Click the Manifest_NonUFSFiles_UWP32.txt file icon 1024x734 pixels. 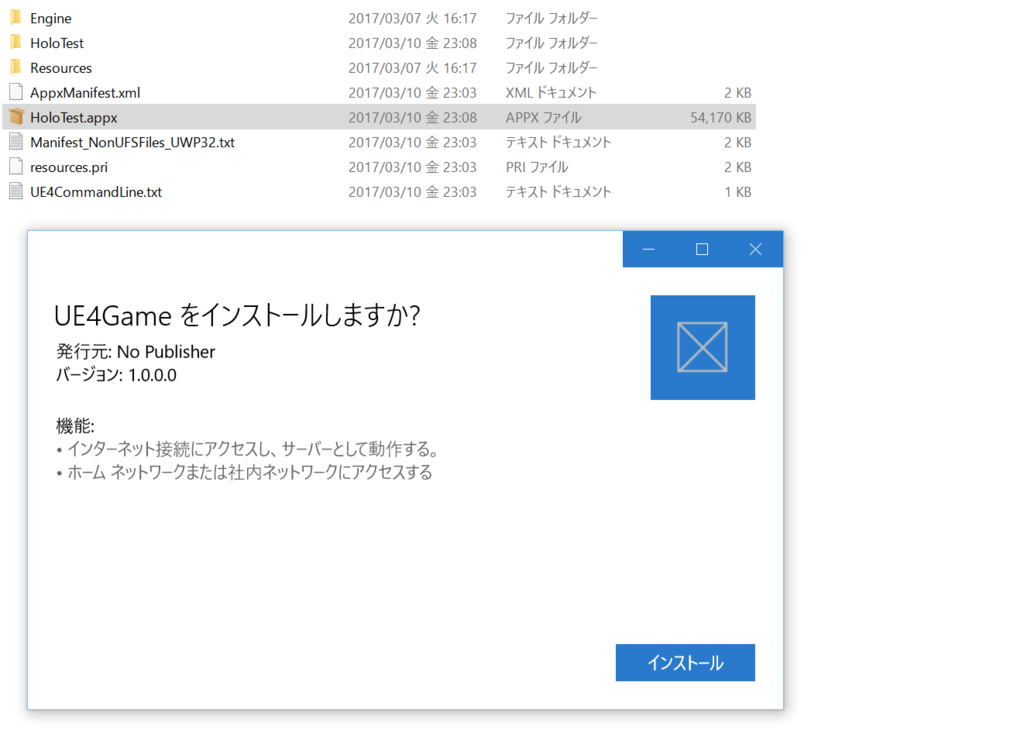16,142
